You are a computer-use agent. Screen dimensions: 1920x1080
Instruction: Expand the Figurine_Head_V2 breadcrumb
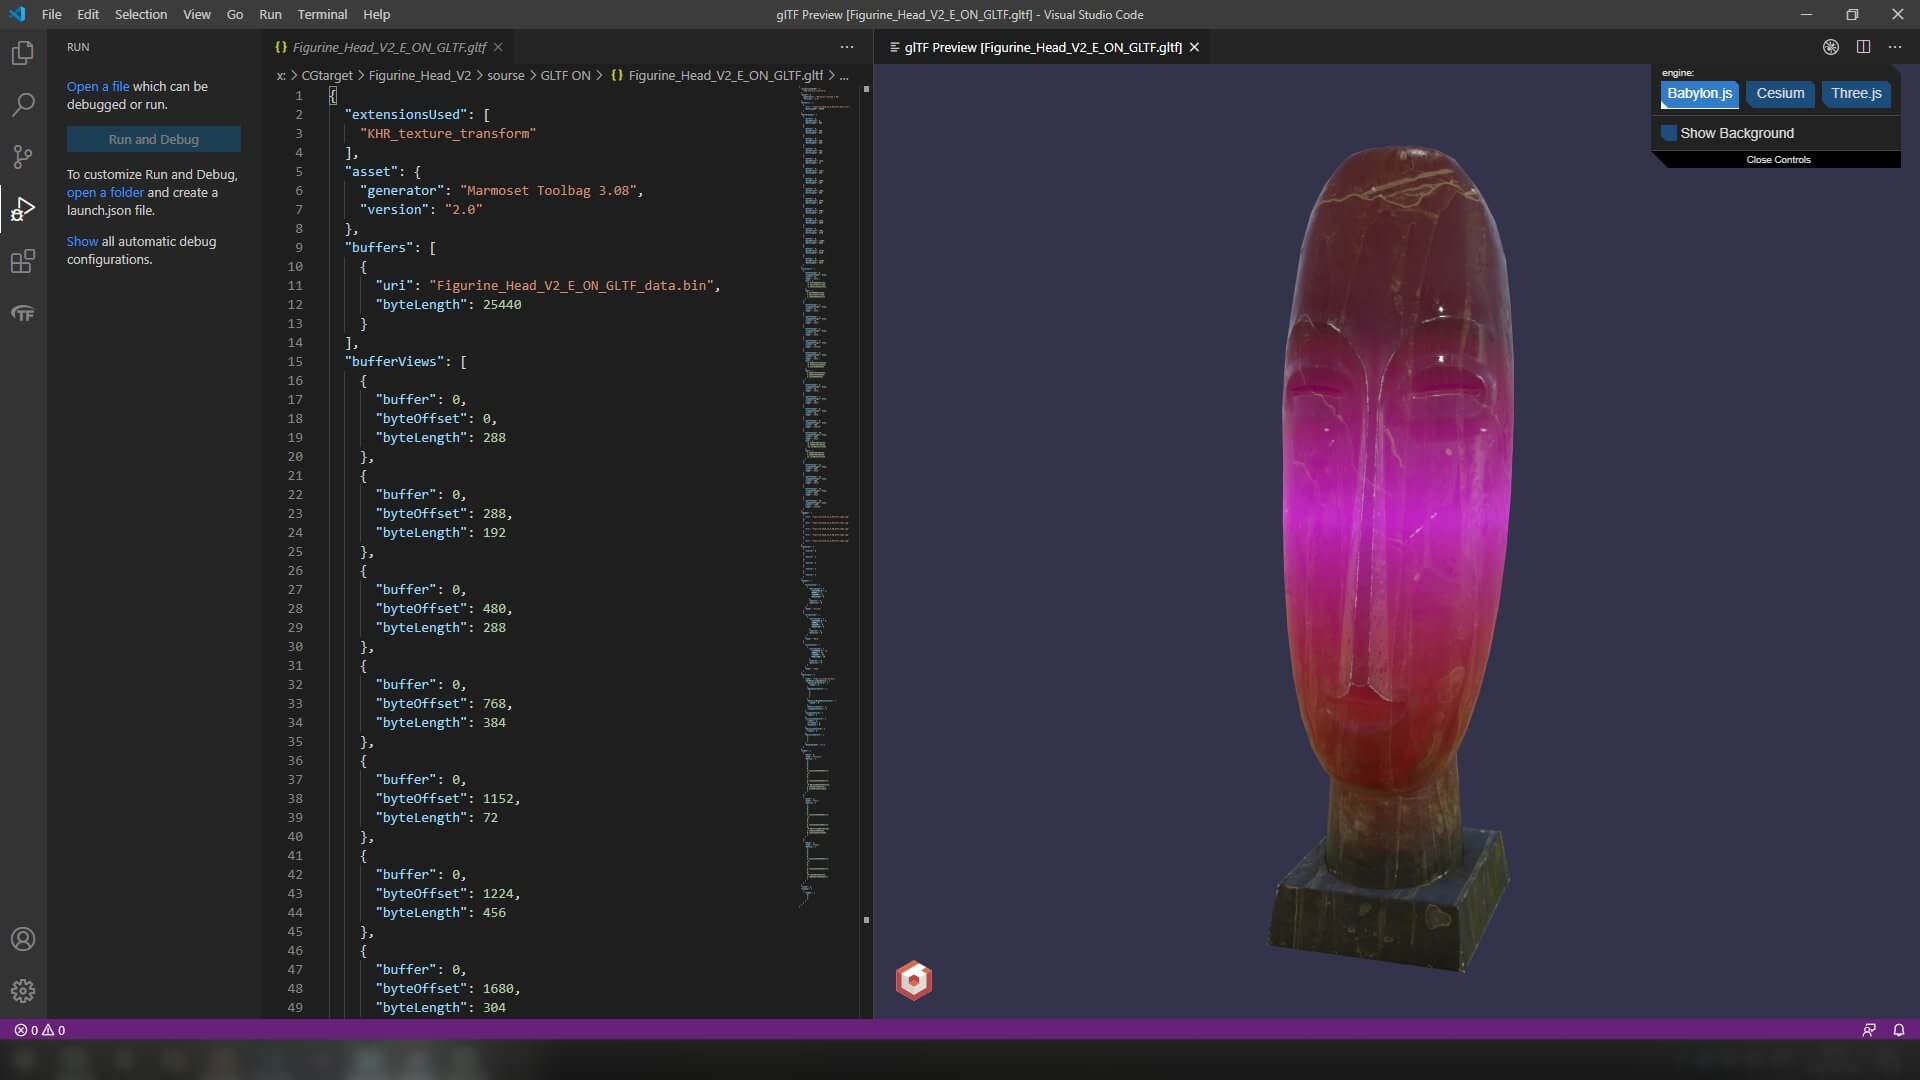click(x=420, y=75)
